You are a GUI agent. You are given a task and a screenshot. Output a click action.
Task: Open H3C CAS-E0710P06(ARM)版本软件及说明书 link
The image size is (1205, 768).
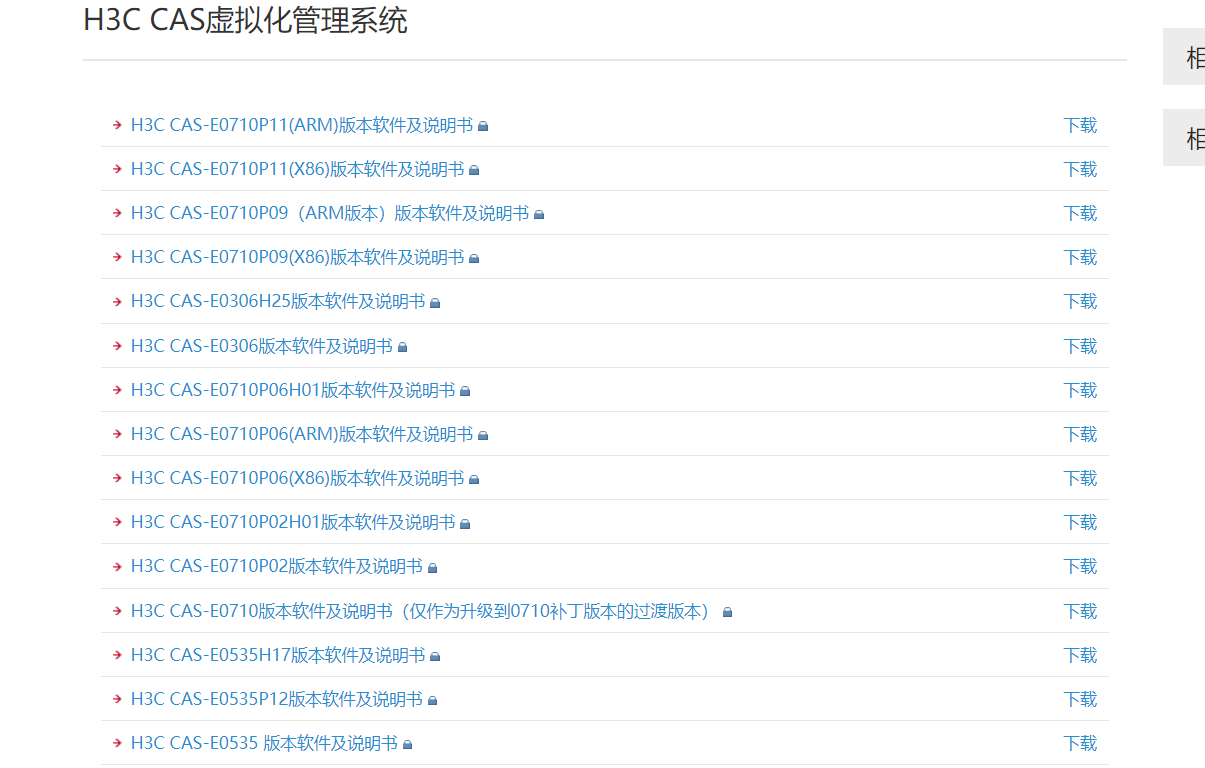pyautogui.click(x=302, y=434)
